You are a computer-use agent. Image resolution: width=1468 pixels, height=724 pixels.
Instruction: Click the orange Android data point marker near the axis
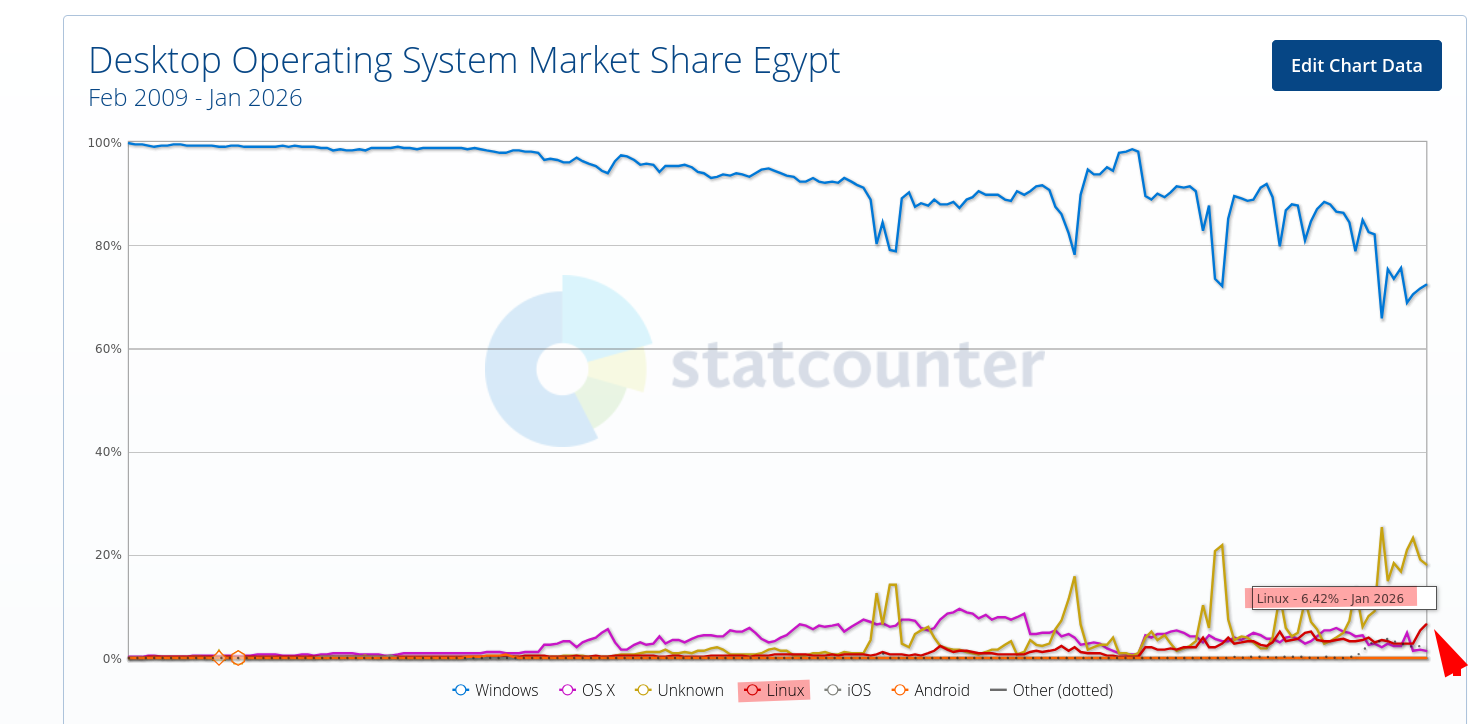220,658
